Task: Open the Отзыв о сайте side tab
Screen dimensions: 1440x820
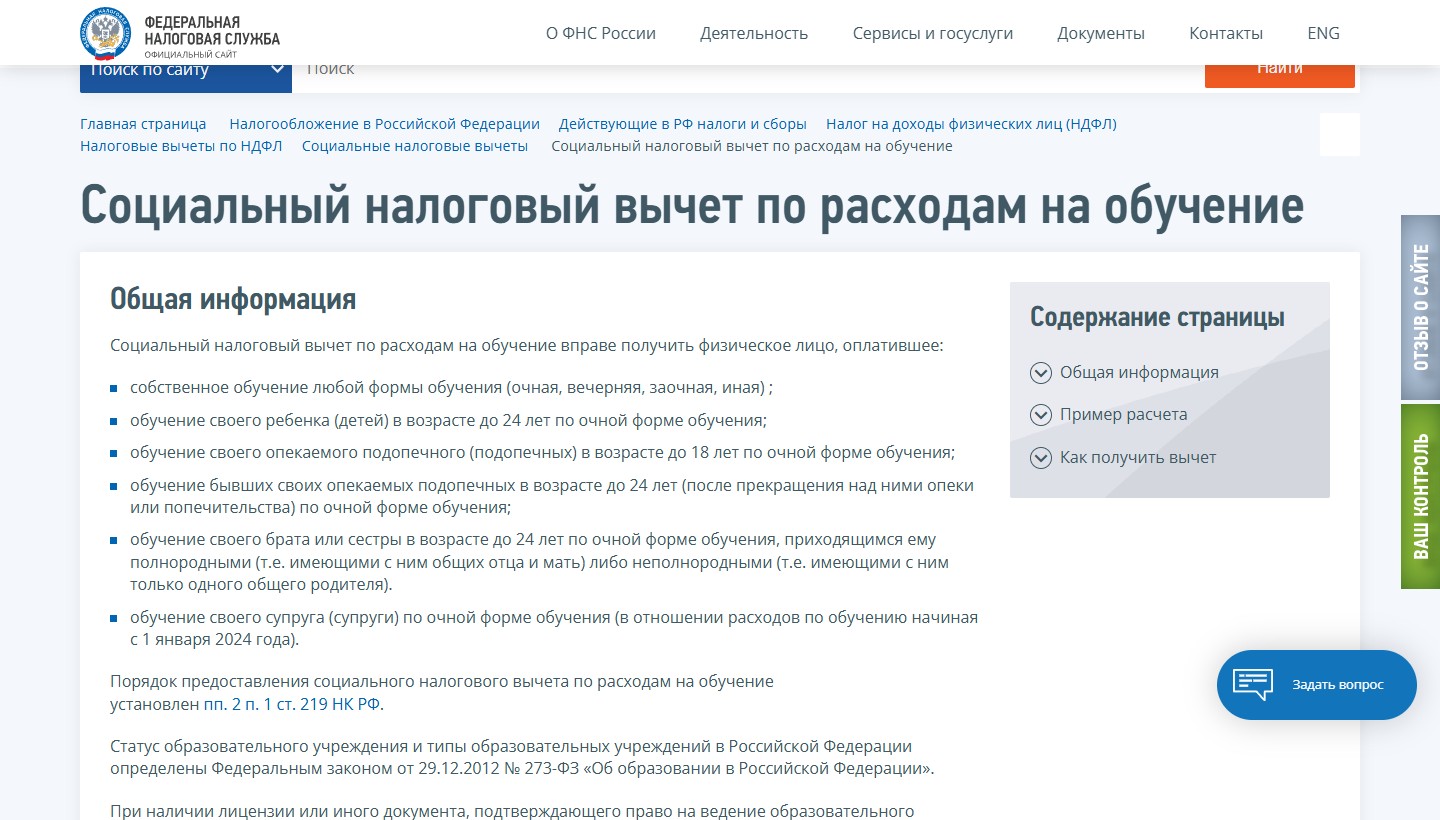Action: tap(1420, 308)
